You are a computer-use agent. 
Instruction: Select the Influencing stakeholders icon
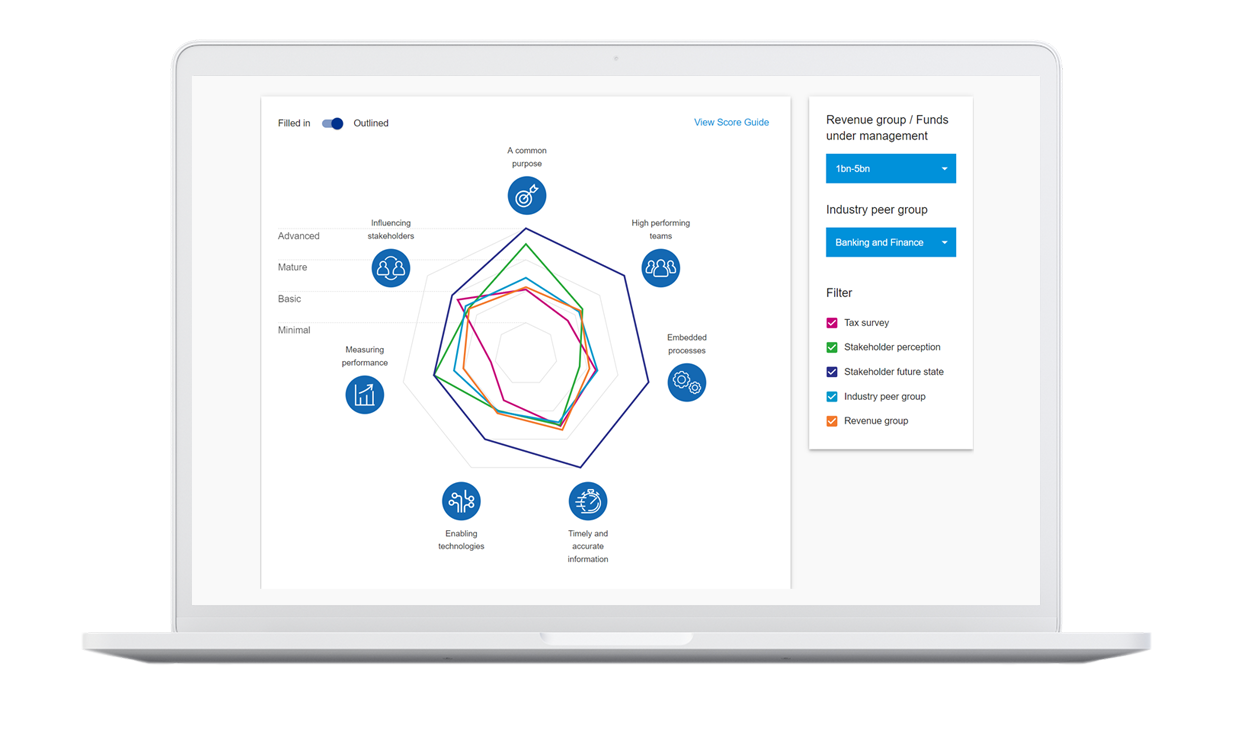pos(390,267)
